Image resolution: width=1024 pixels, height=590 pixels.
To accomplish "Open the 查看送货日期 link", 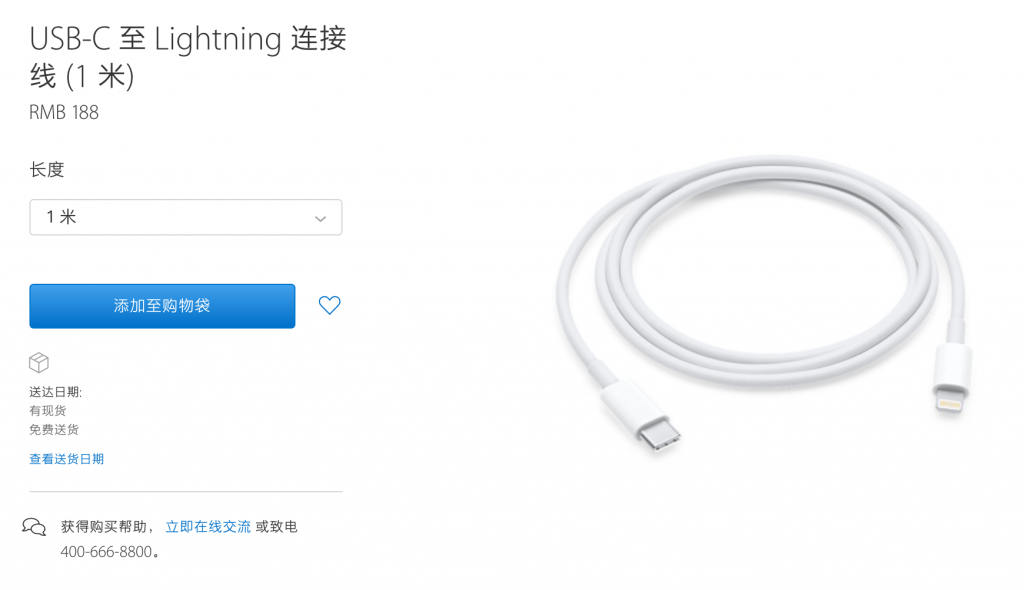I will click(67, 459).
